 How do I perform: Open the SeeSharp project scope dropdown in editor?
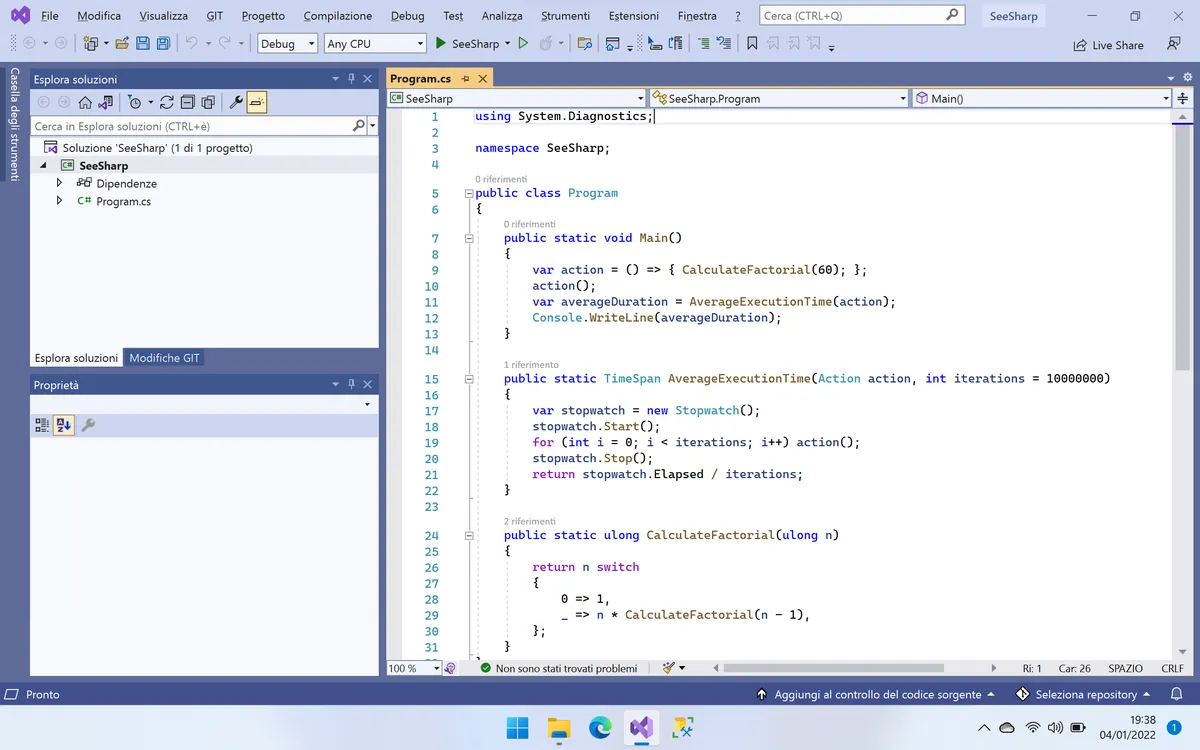[517, 98]
